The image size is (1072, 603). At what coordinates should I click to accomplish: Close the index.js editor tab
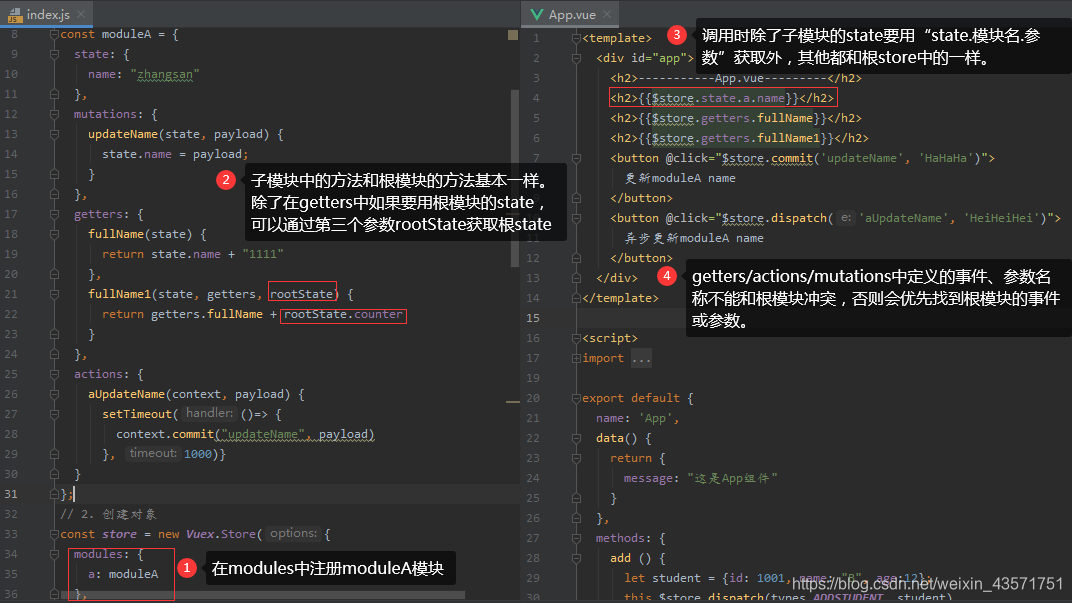(x=81, y=14)
